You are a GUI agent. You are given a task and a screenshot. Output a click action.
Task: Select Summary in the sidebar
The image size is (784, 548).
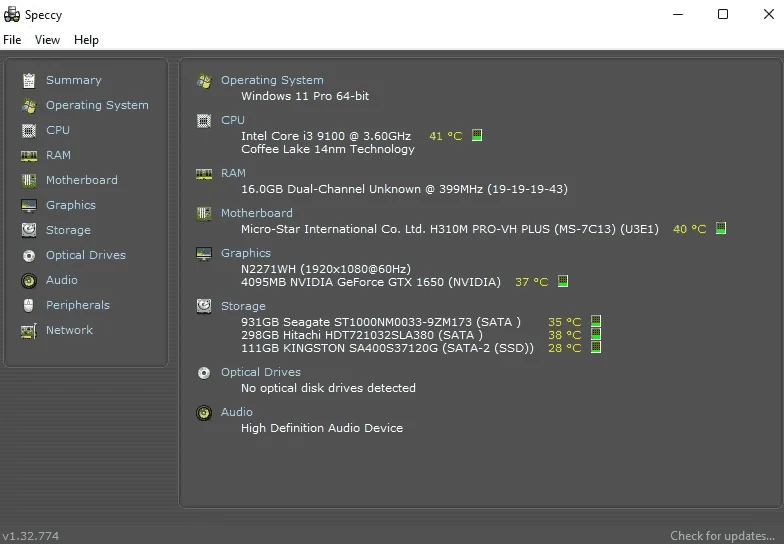74,80
